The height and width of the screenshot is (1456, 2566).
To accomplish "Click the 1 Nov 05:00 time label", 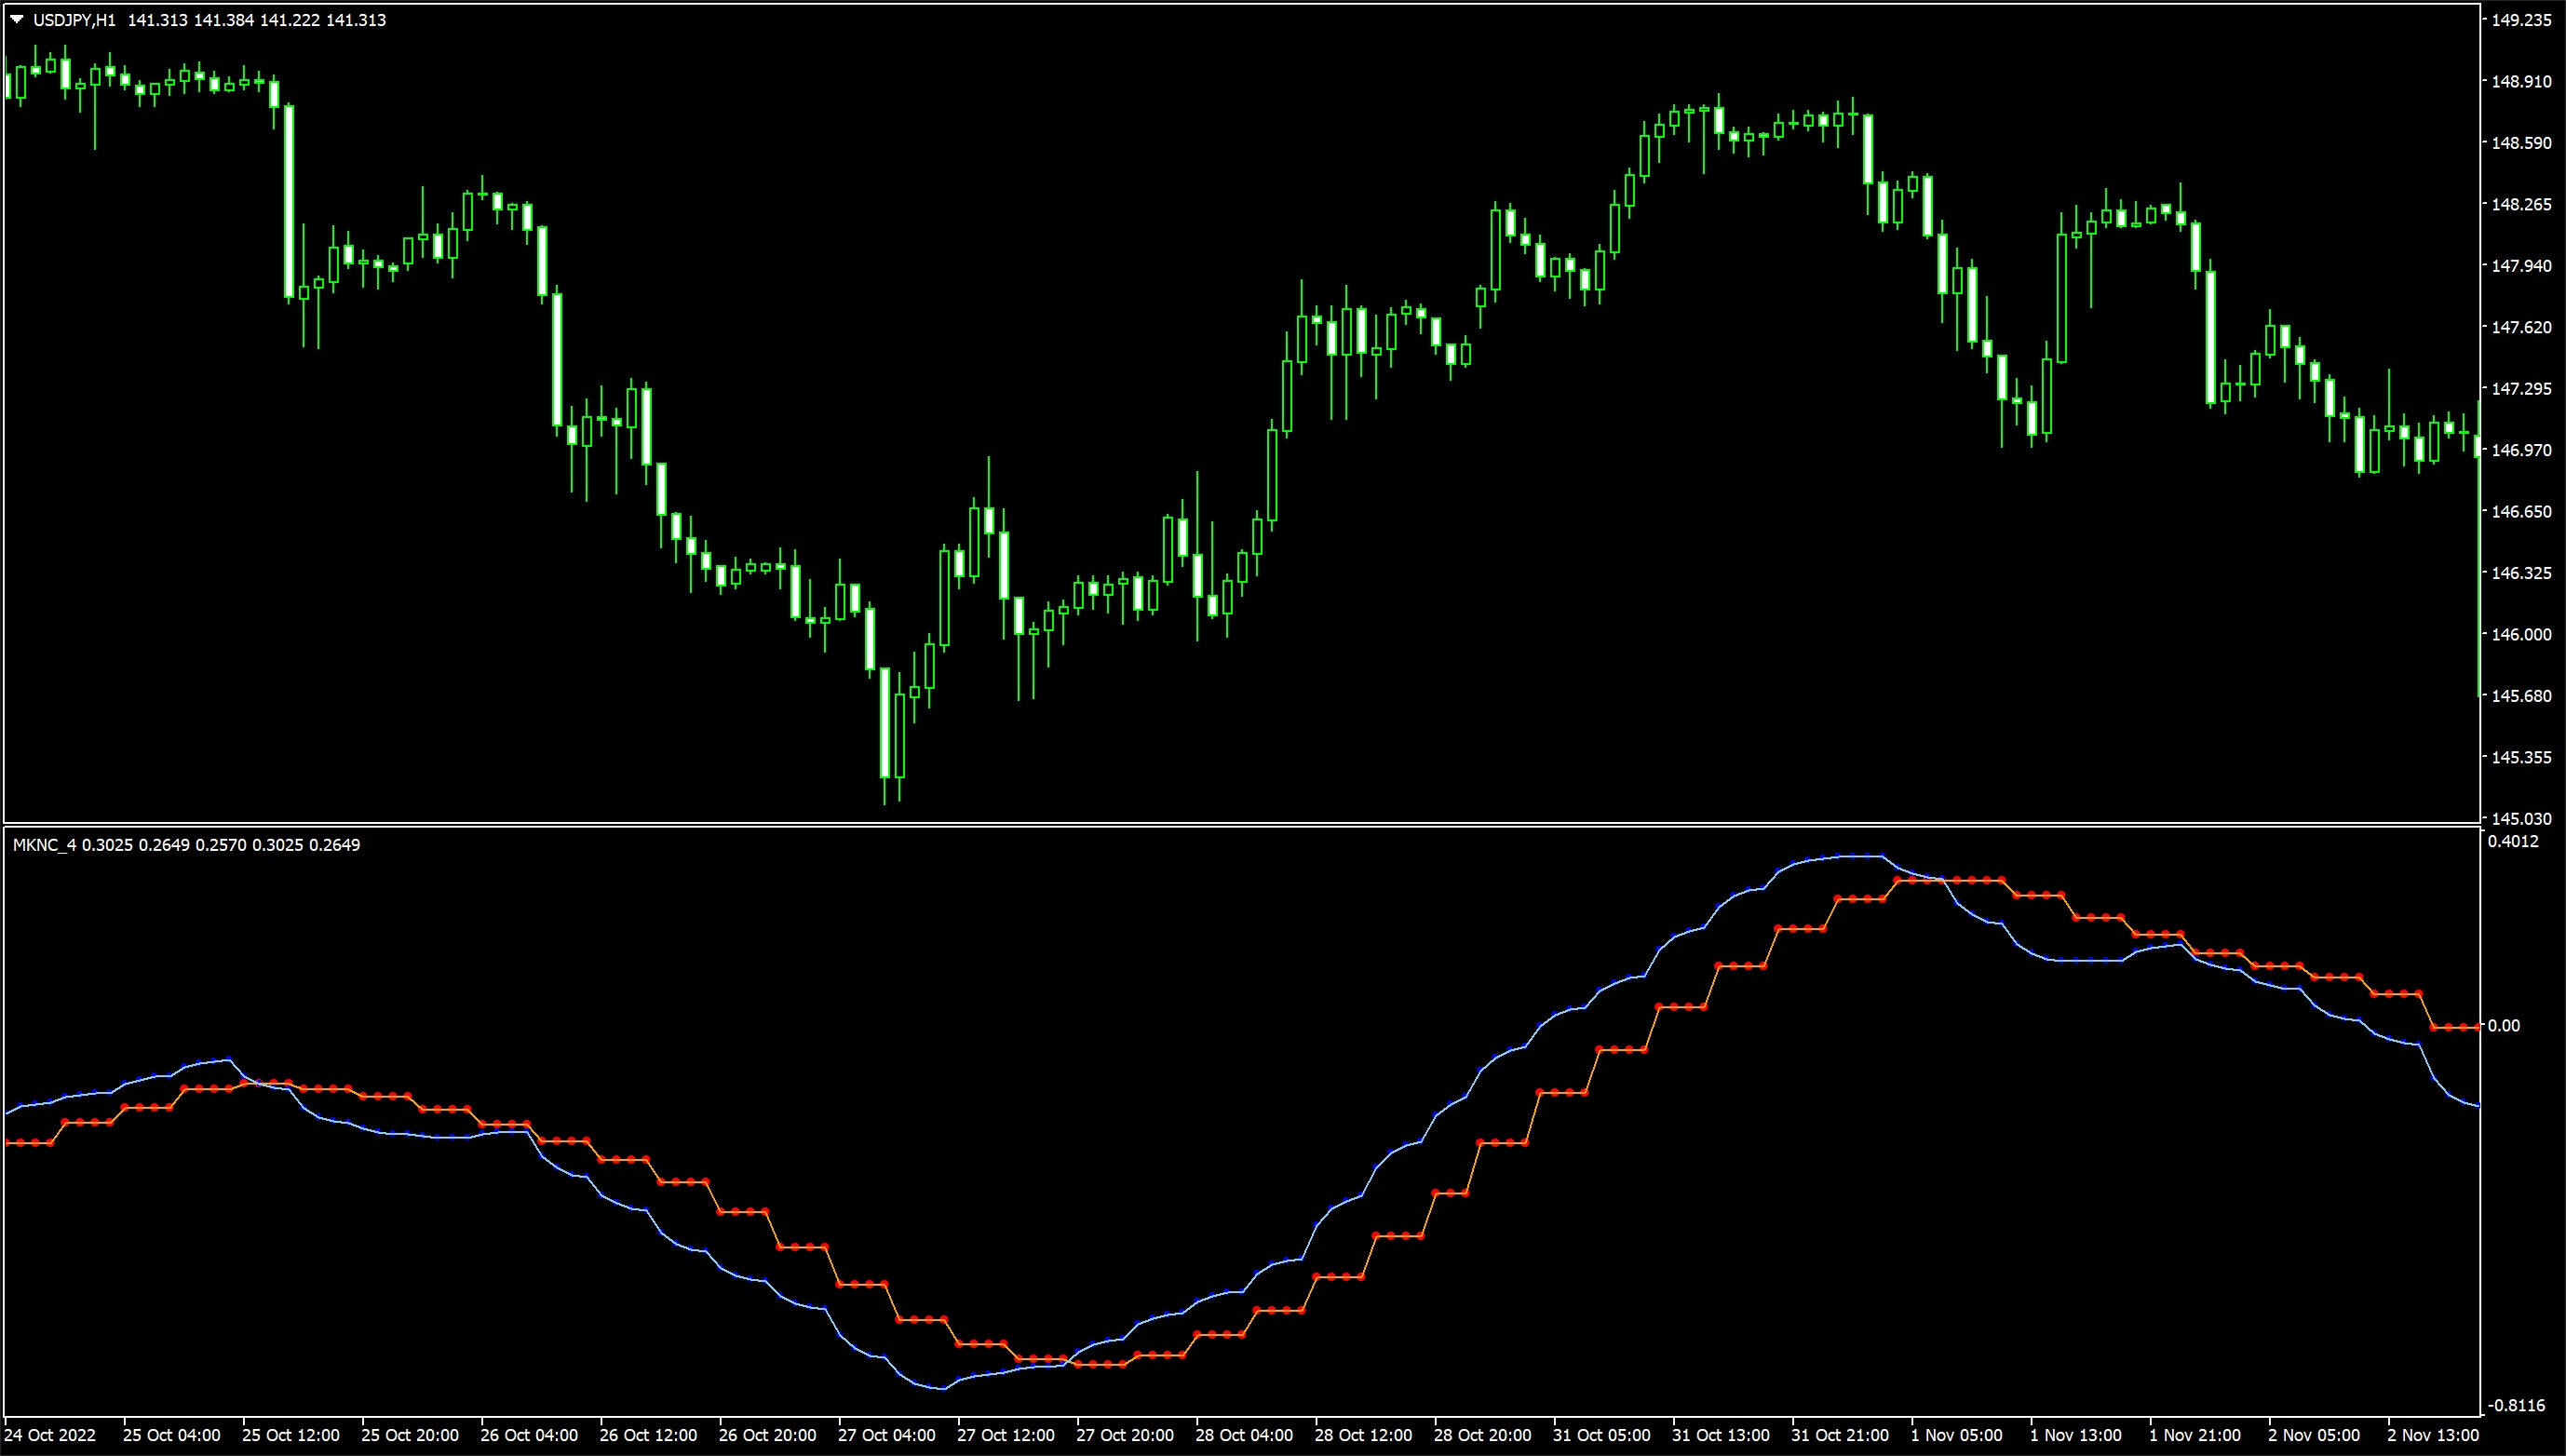I will coord(1956,1435).
